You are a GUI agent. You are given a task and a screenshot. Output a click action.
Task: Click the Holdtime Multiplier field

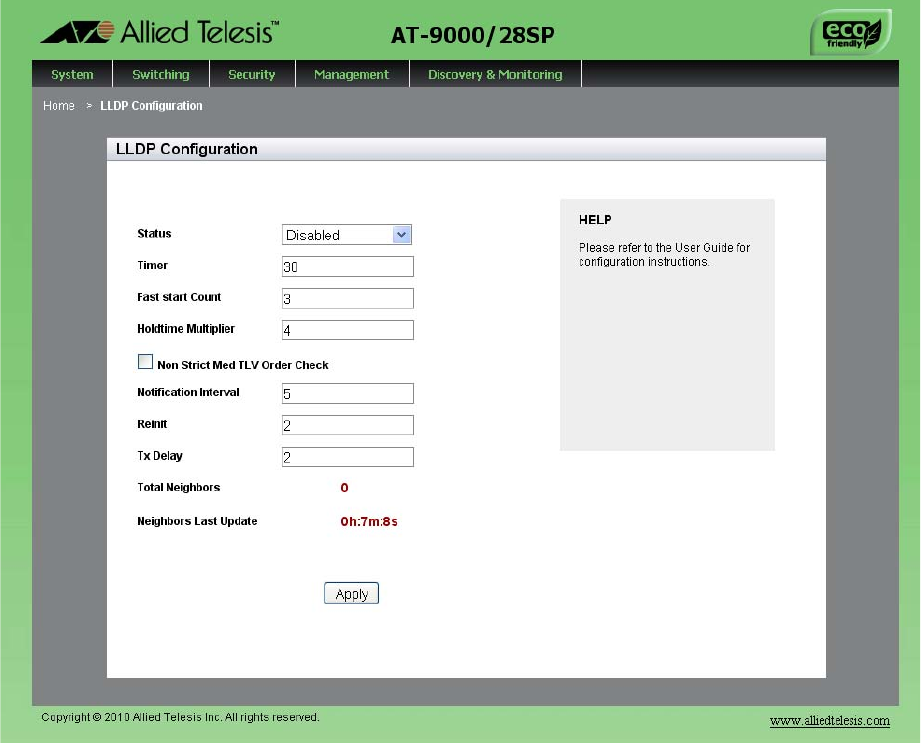(348, 330)
